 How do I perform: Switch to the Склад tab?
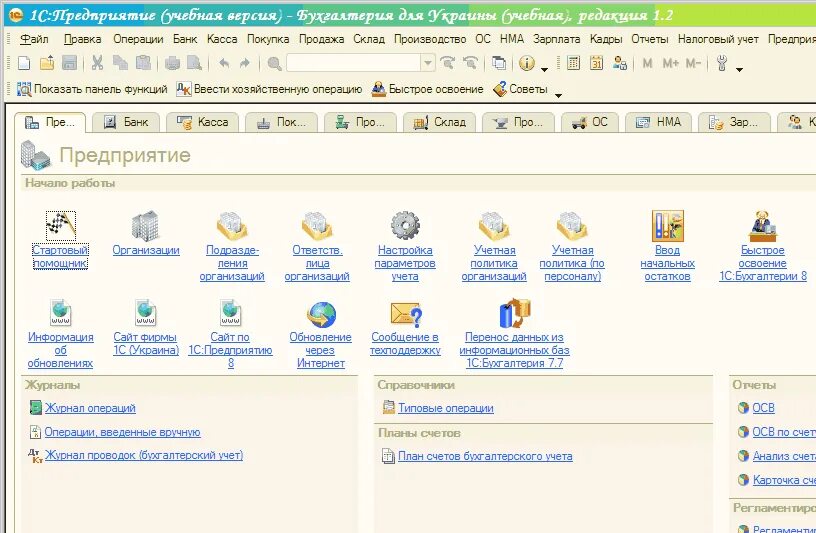[x=440, y=122]
